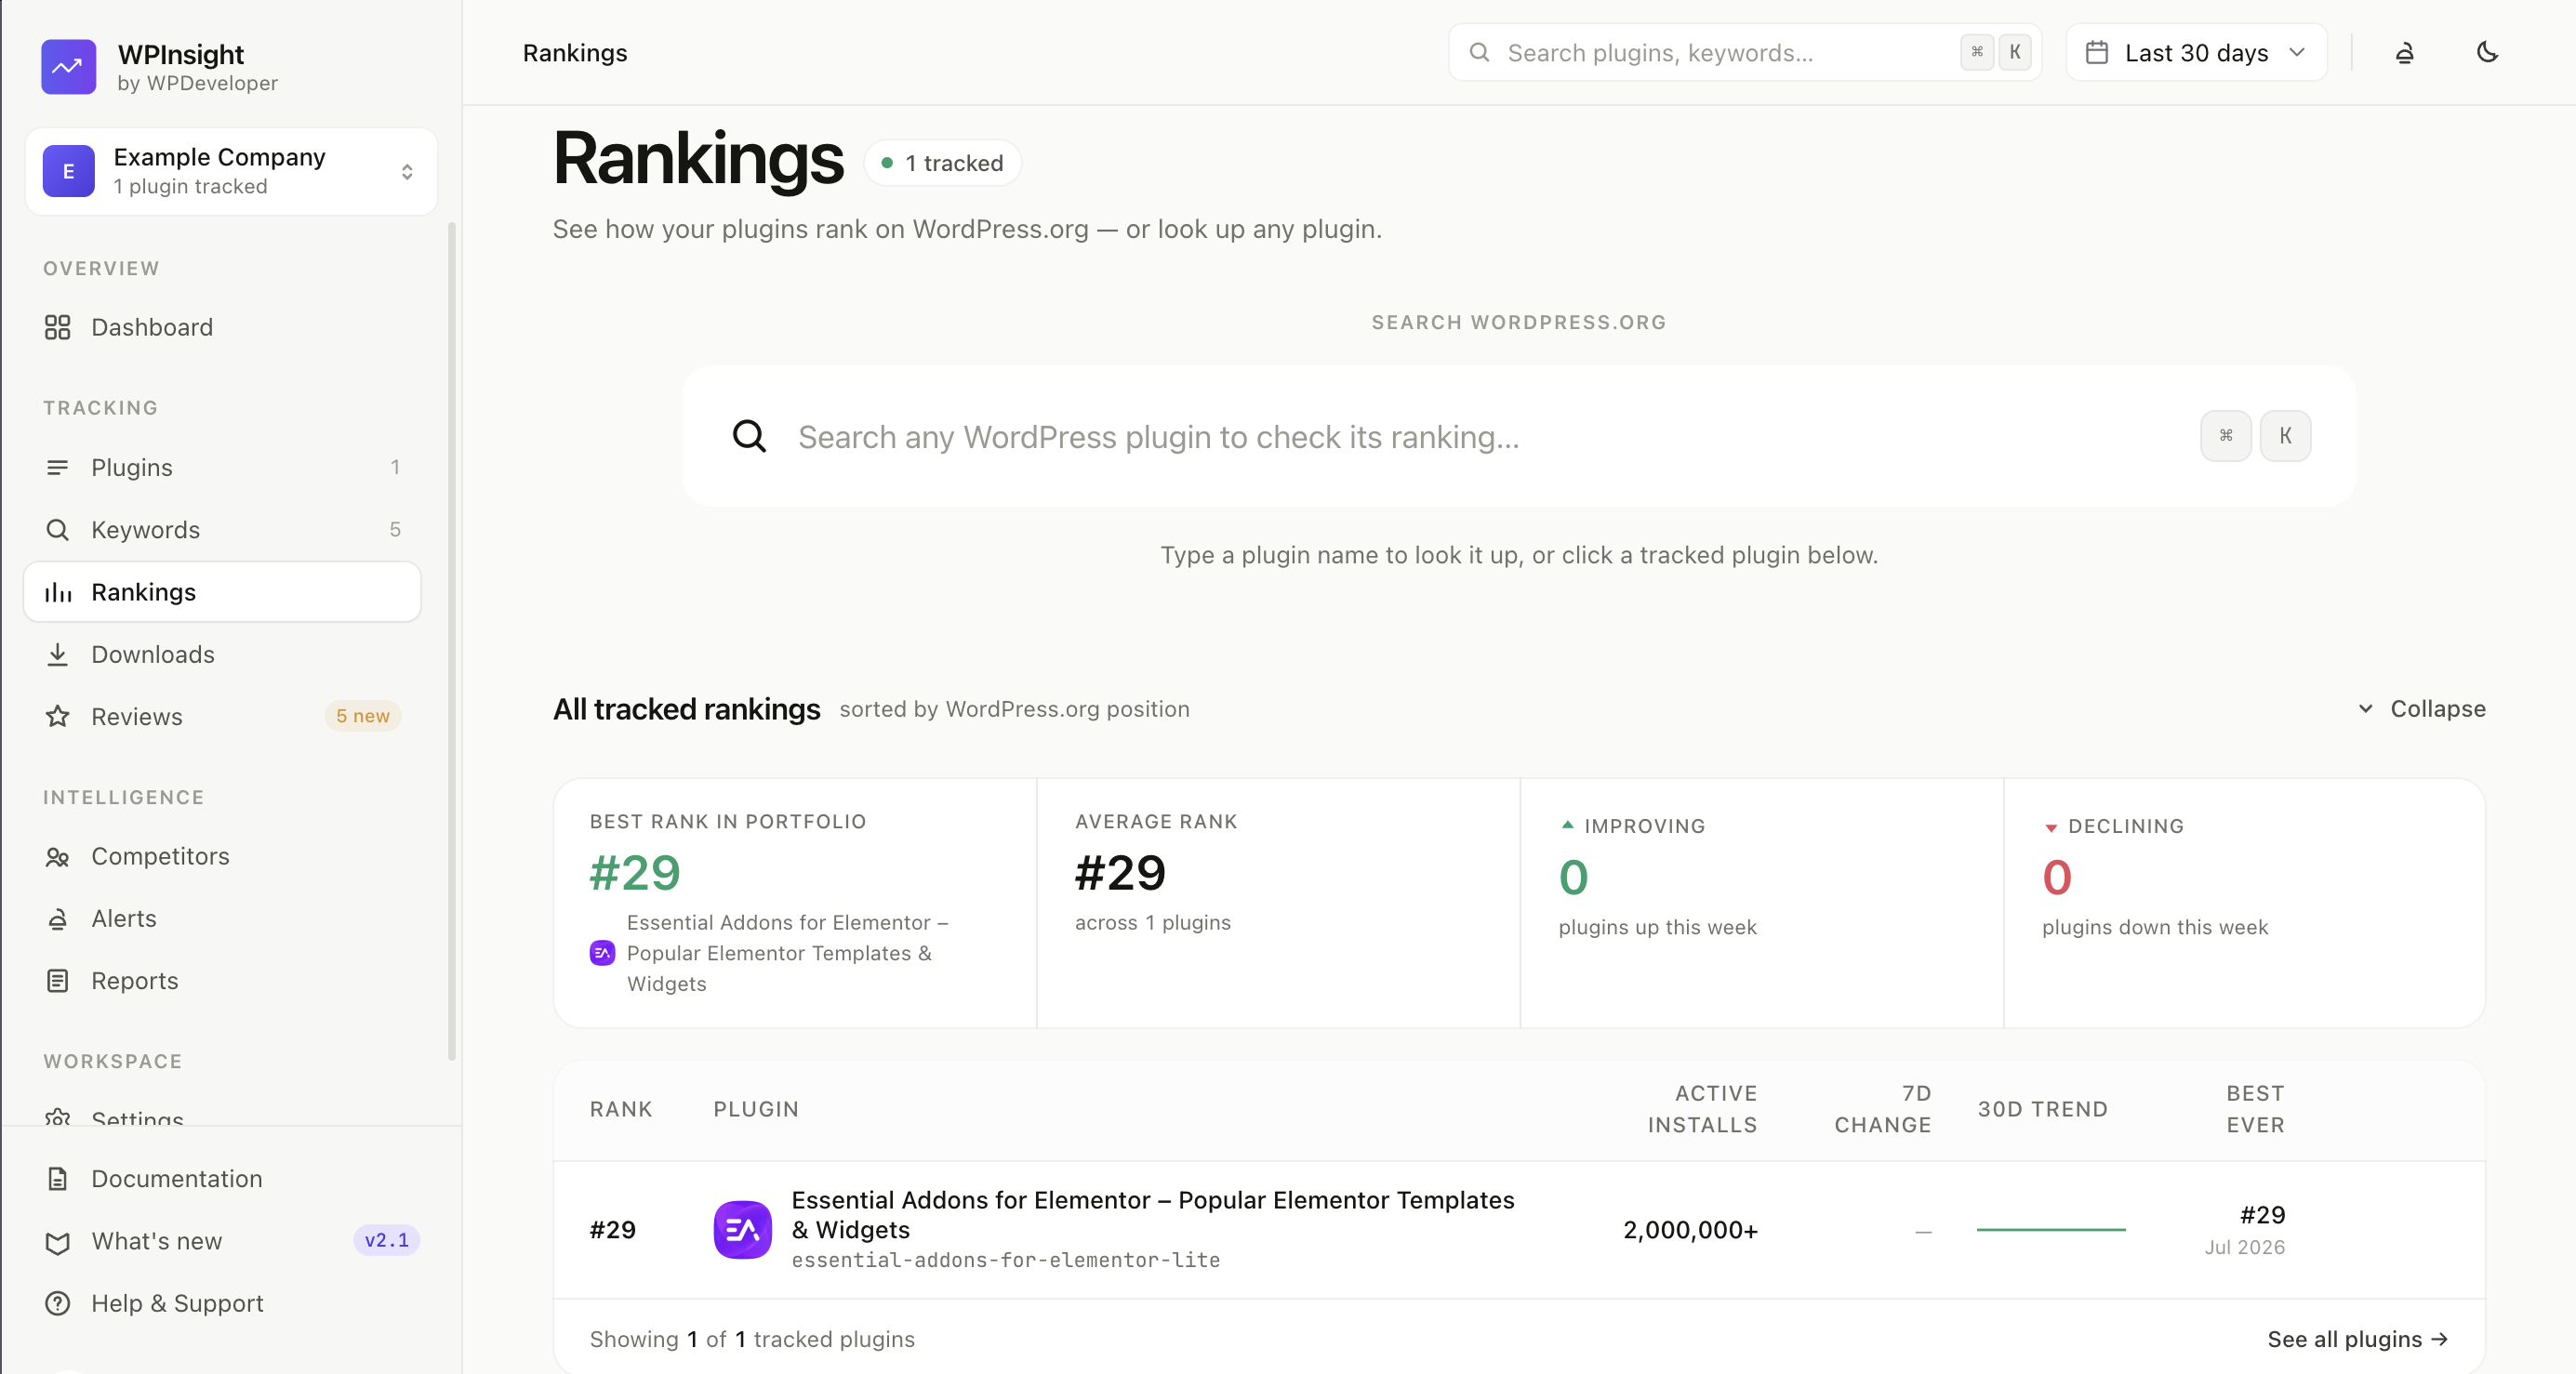Click the Competitors people icon
Viewport: 2576px width, 1374px height.
click(57, 856)
